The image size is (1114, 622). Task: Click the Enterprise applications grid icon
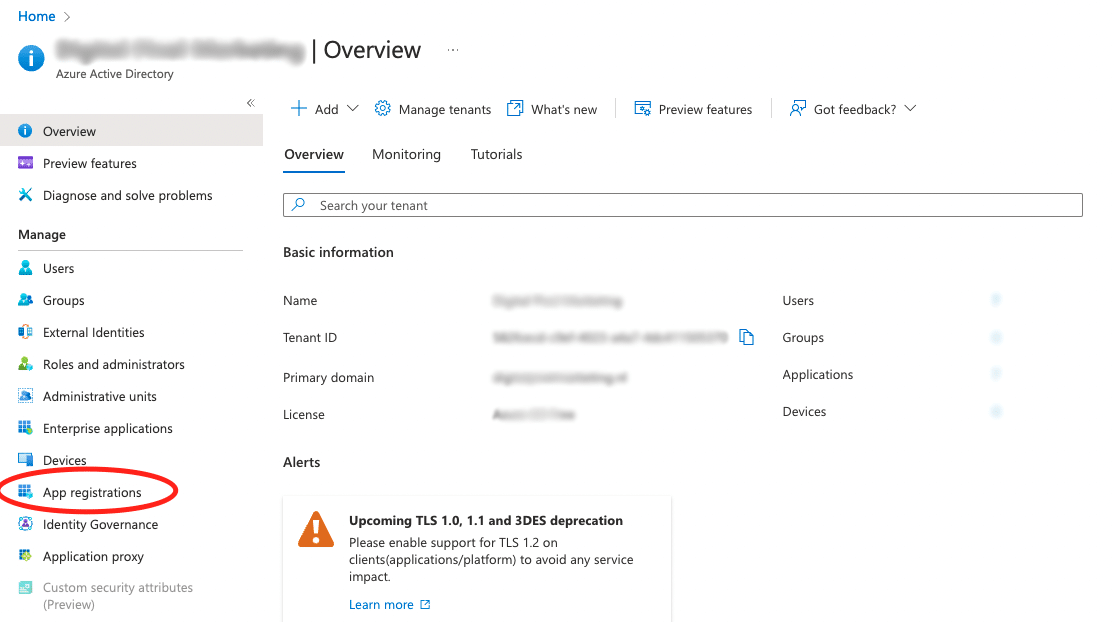pos(25,428)
